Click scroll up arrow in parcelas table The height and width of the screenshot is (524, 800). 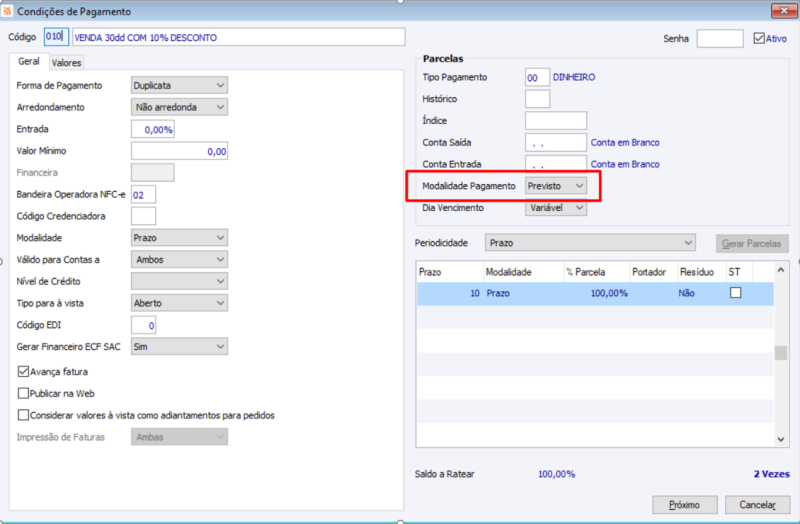(781, 270)
